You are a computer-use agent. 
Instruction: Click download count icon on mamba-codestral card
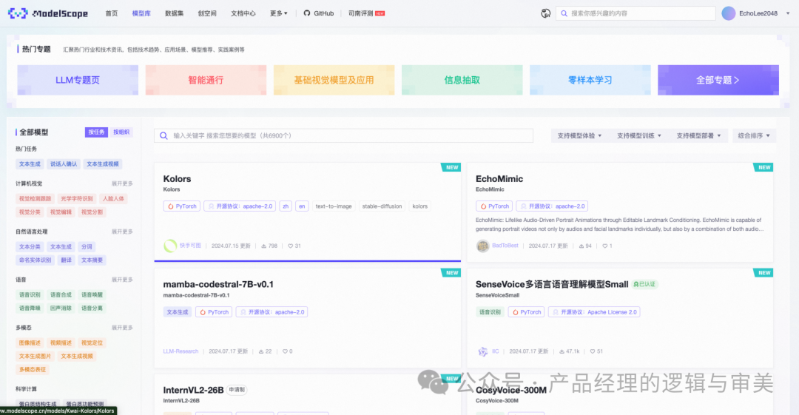point(261,351)
